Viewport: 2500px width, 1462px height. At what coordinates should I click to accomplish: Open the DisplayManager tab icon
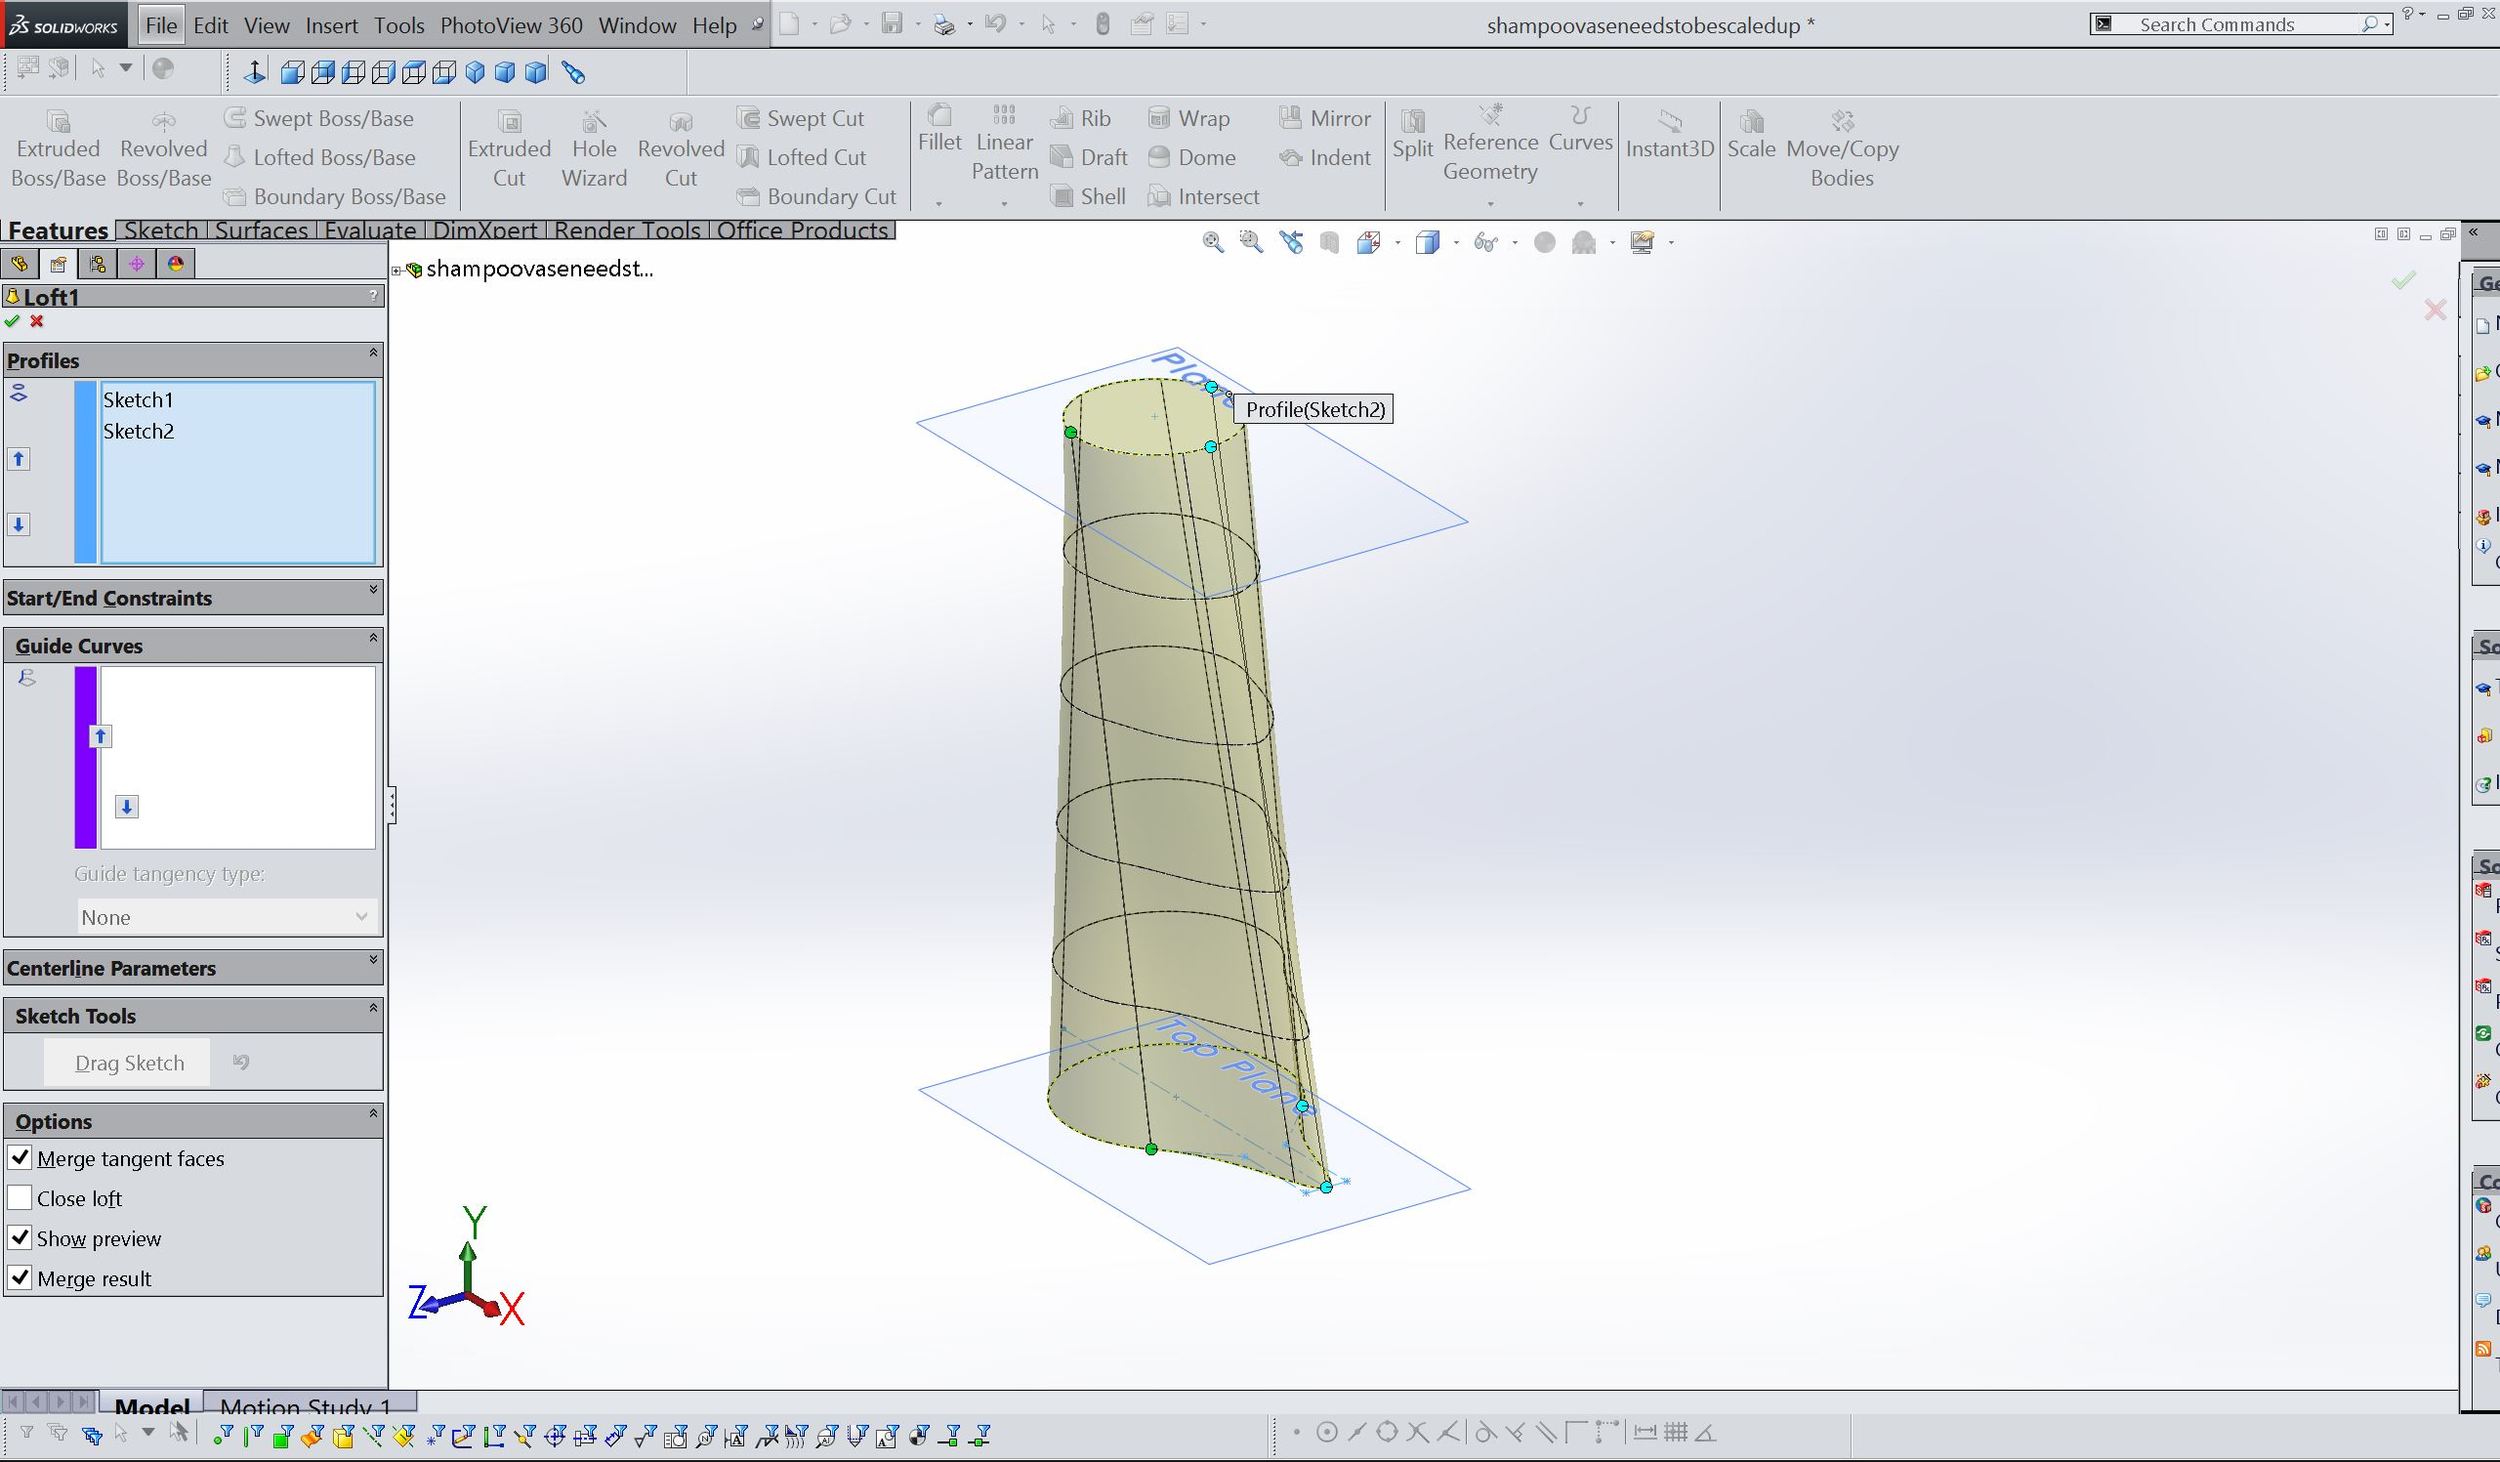(x=176, y=264)
